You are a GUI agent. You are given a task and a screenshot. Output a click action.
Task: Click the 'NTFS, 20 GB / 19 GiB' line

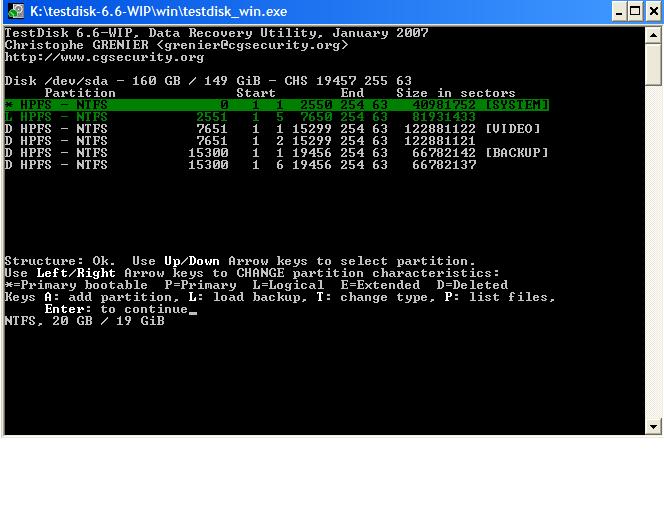pyautogui.click(x=84, y=321)
